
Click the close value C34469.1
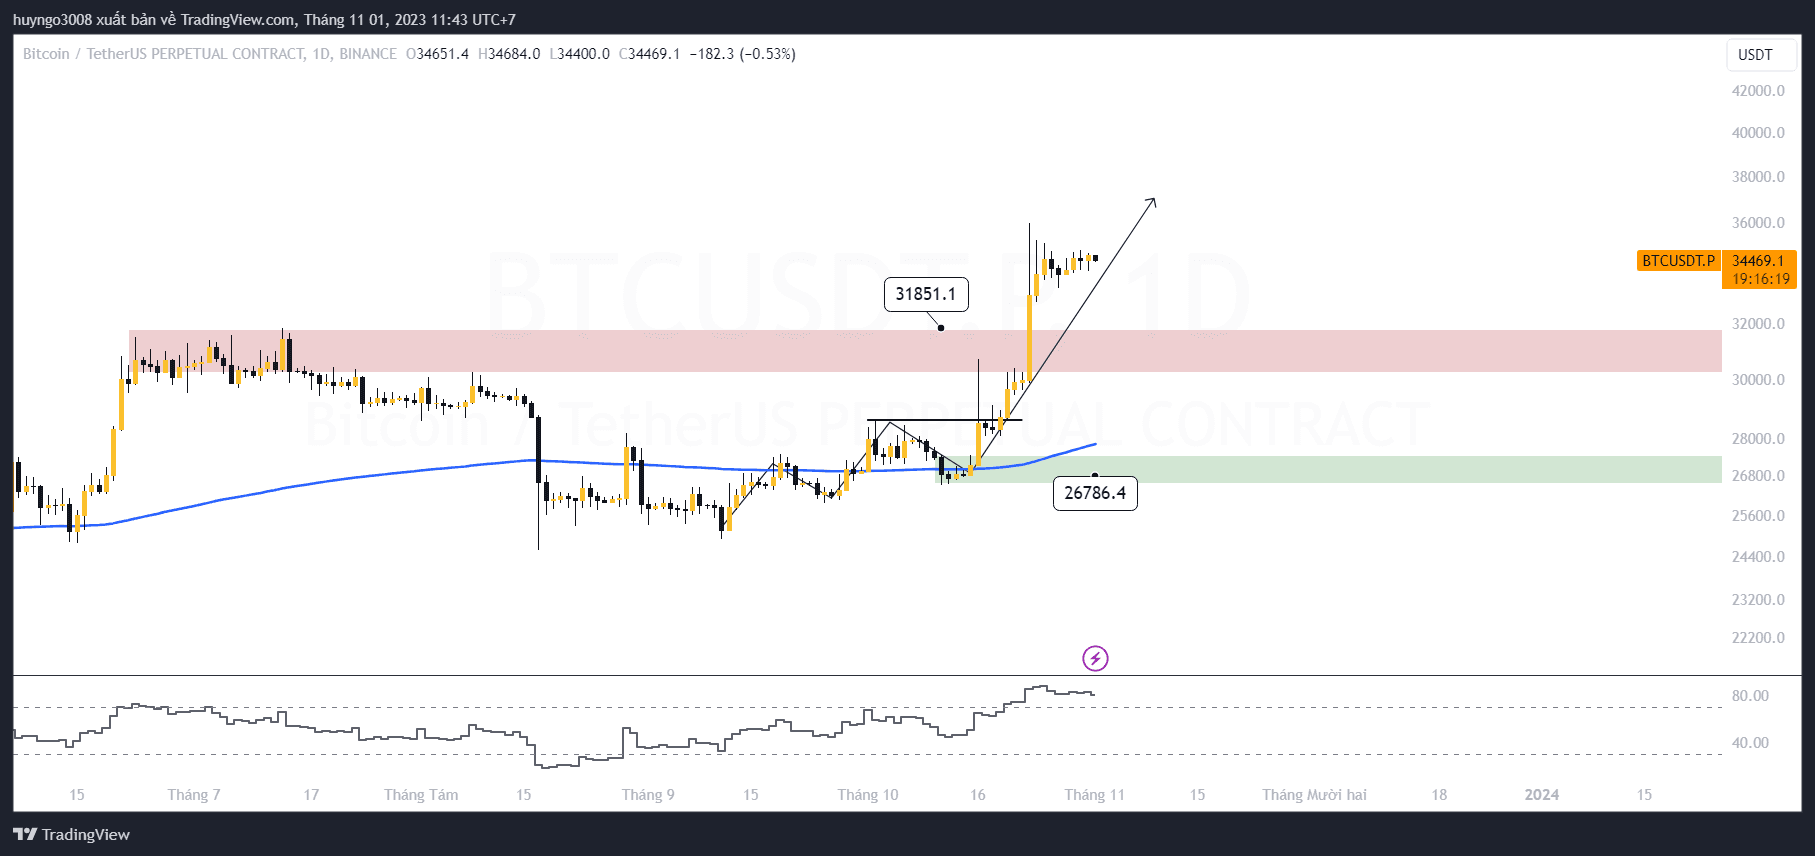(x=649, y=54)
